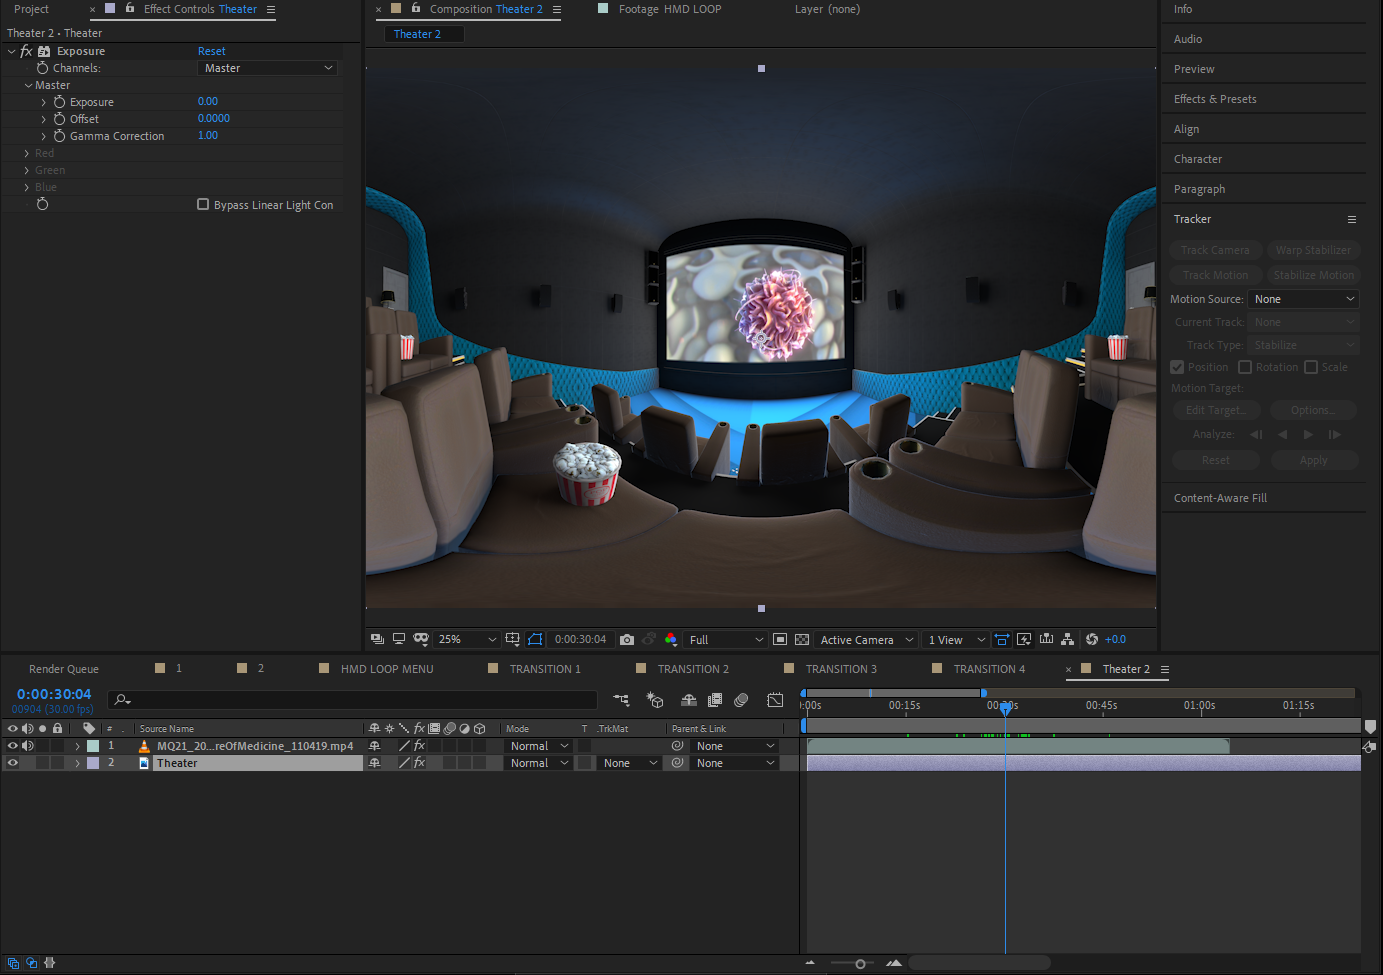Viewport: 1383px width, 975px height.
Task: Check Bypass Linear Light Conversion for Exposure
Action: (202, 204)
